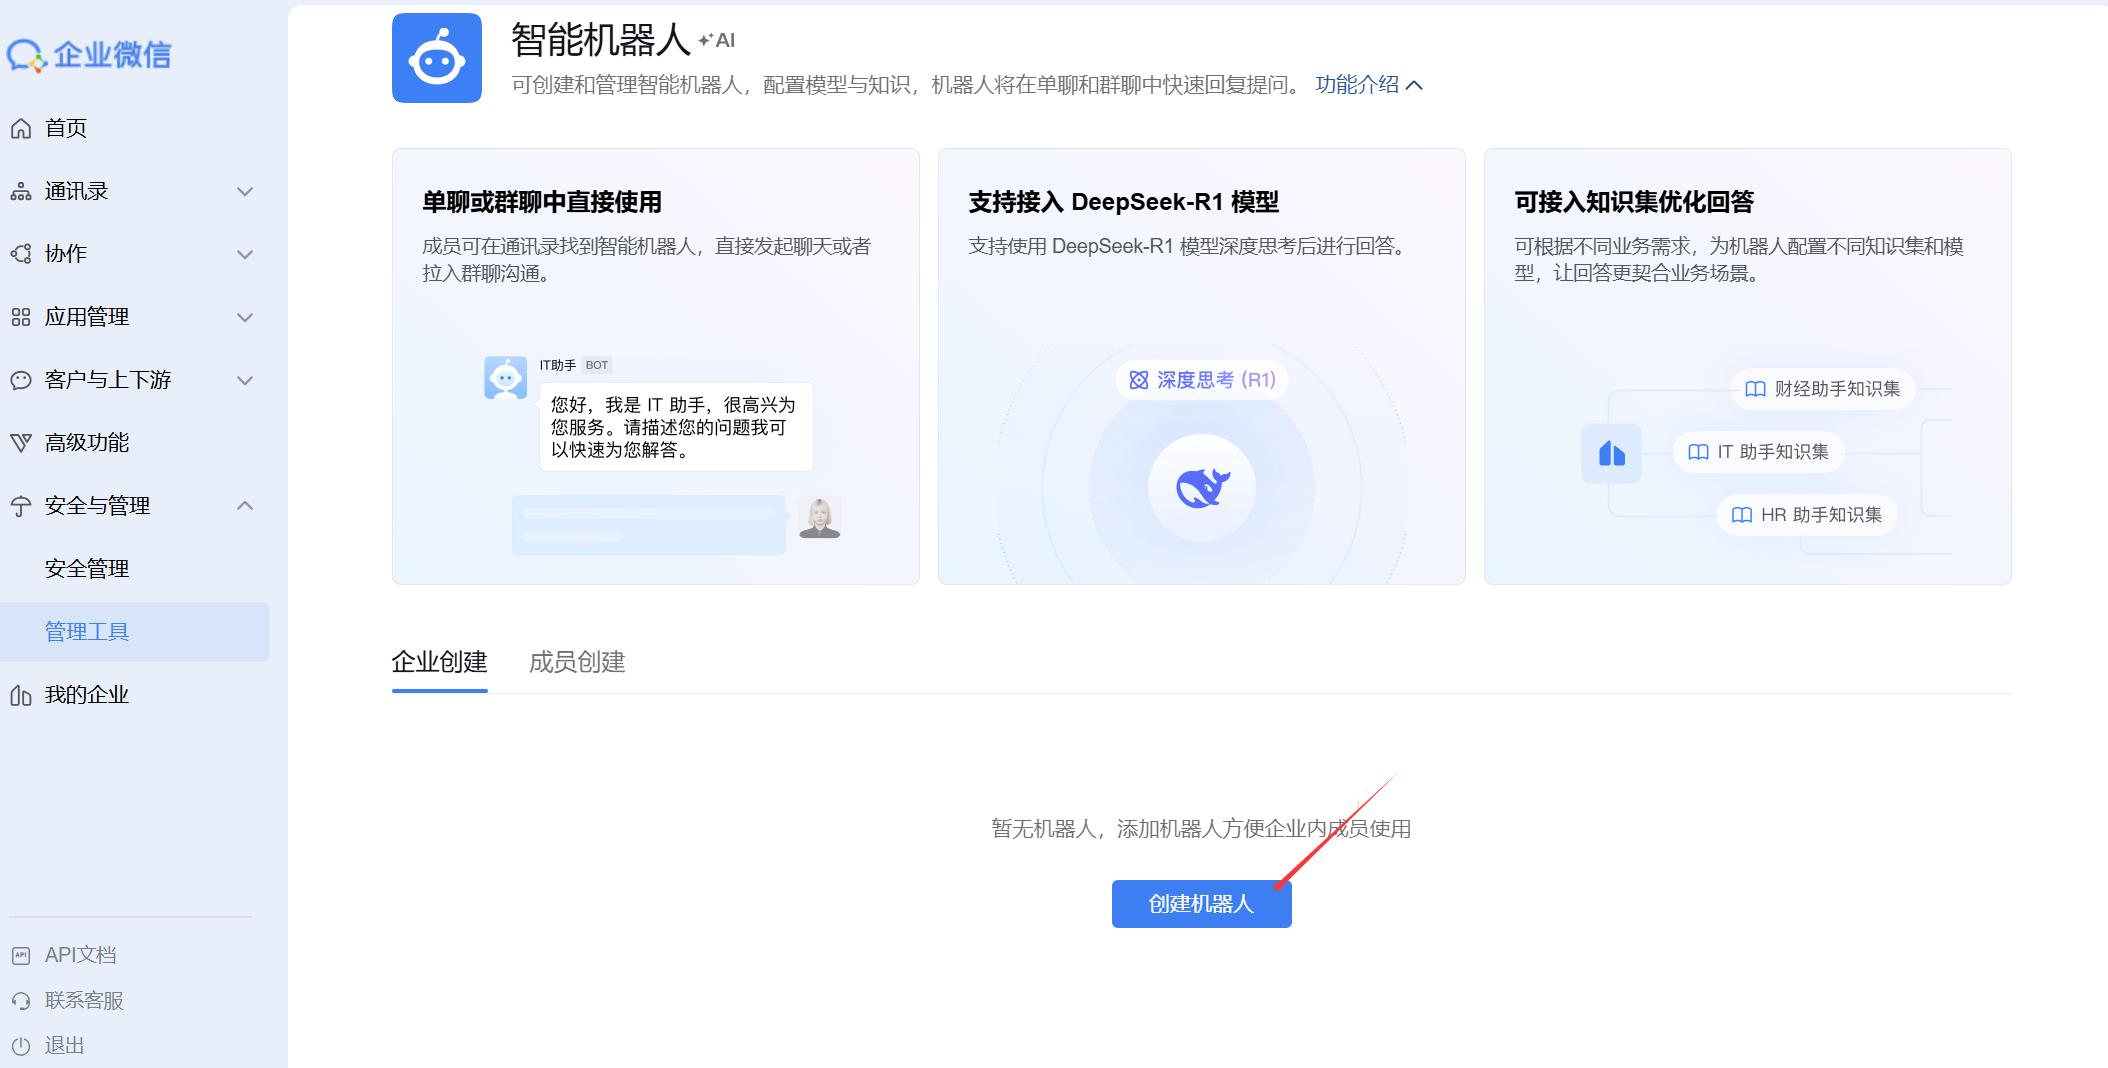Click the BOT label next to IT助手
Image resolution: width=2108 pixels, height=1068 pixels.
pyautogui.click(x=597, y=365)
